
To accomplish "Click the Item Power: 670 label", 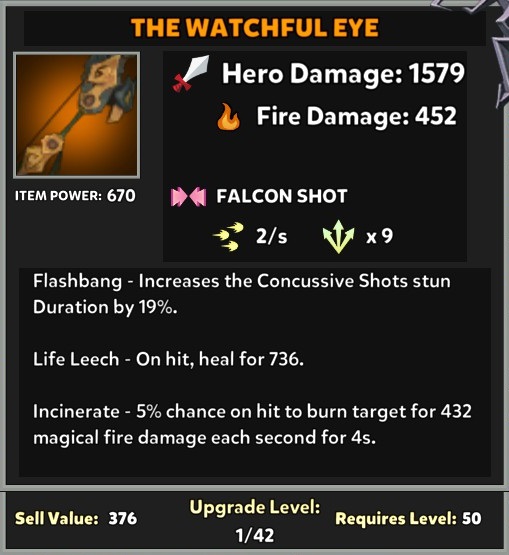I will tap(75, 195).
